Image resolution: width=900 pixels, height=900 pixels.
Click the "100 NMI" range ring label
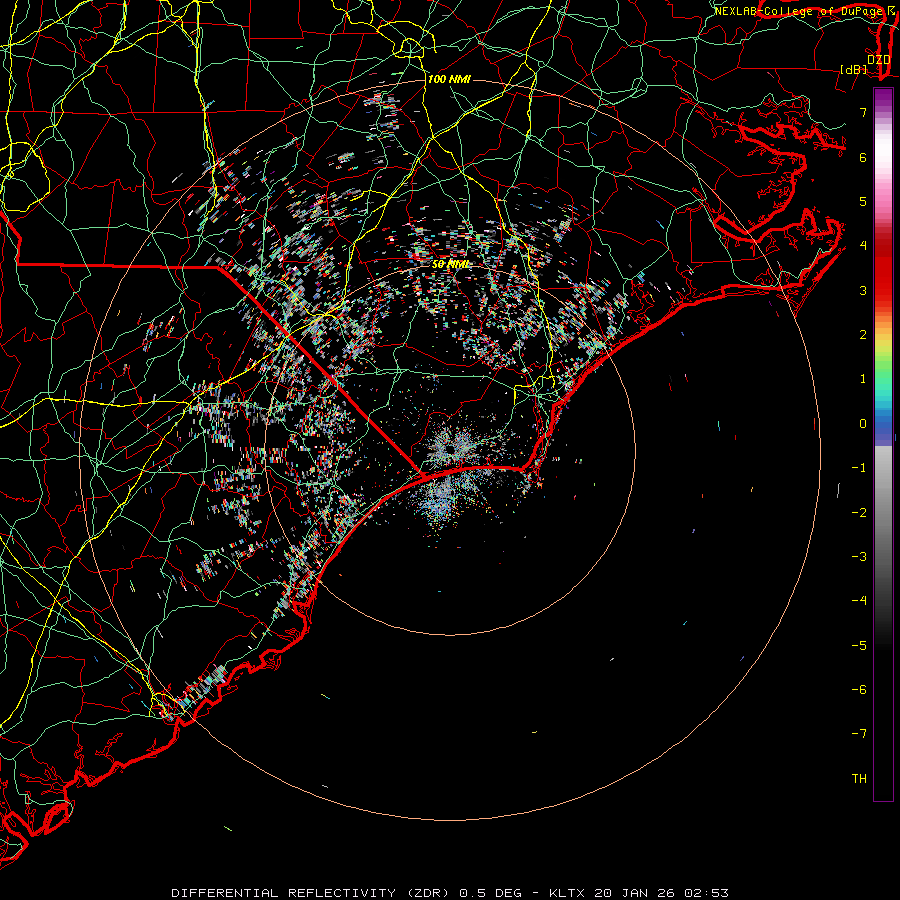pyautogui.click(x=449, y=79)
